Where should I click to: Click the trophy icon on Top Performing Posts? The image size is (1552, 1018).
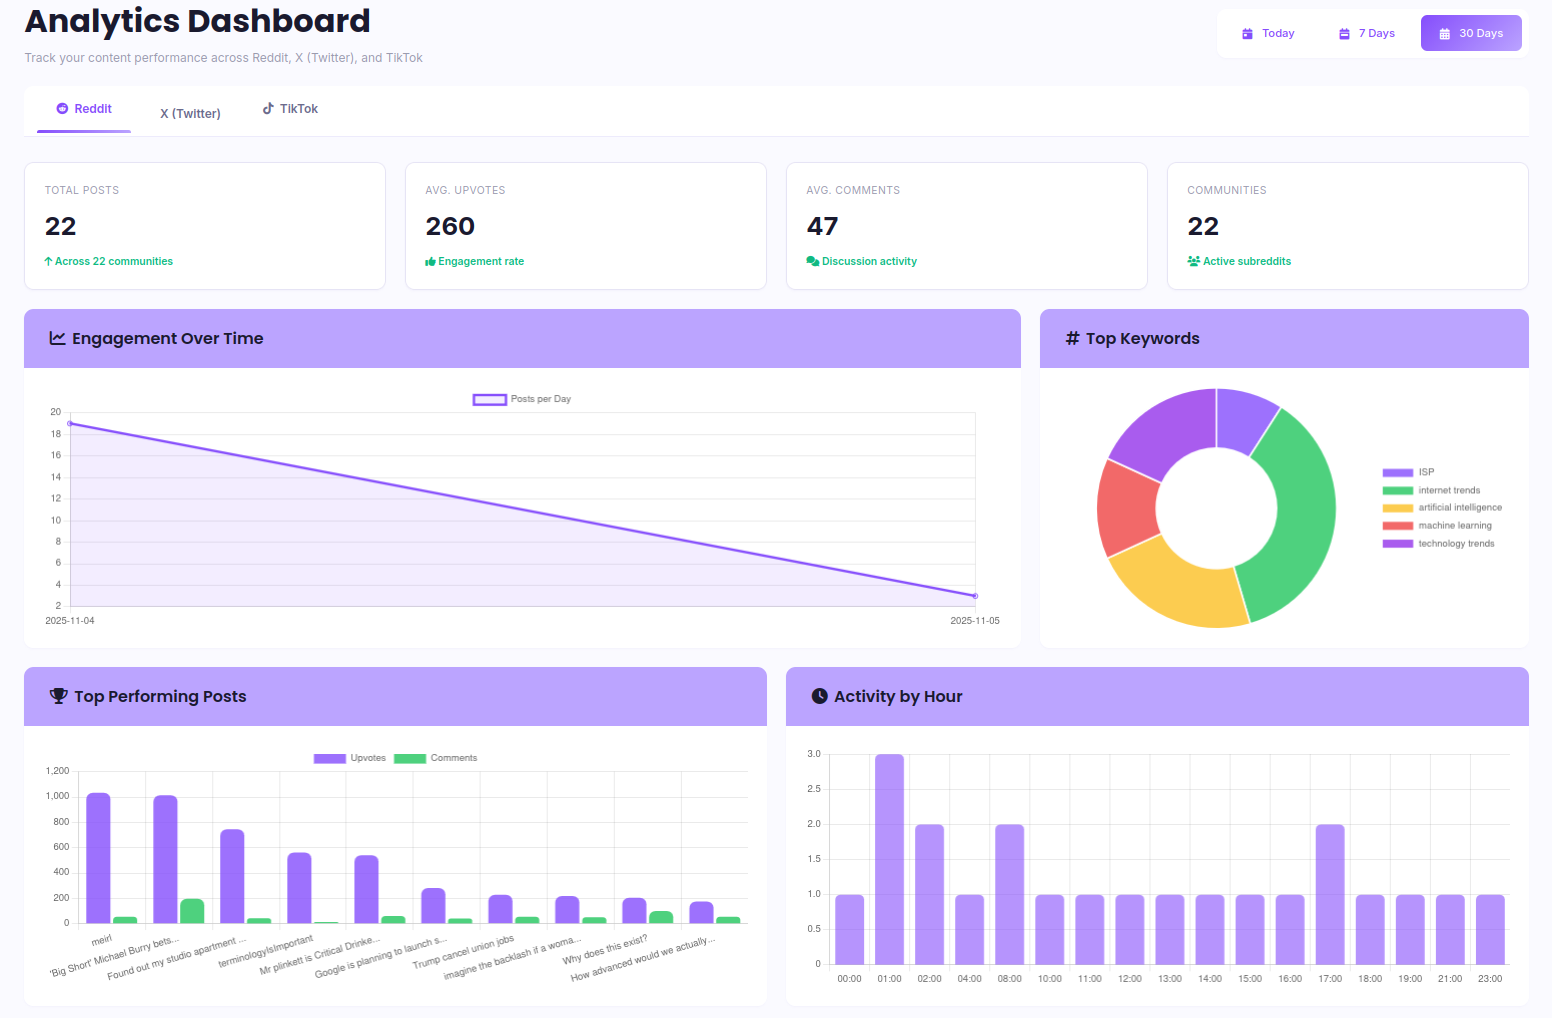pyautogui.click(x=57, y=696)
